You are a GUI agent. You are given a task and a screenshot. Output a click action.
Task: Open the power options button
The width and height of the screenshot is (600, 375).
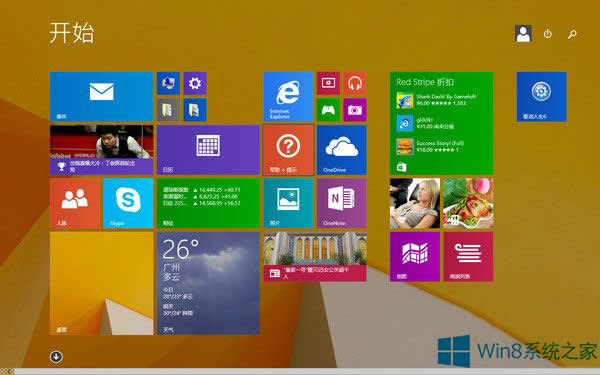pos(548,34)
